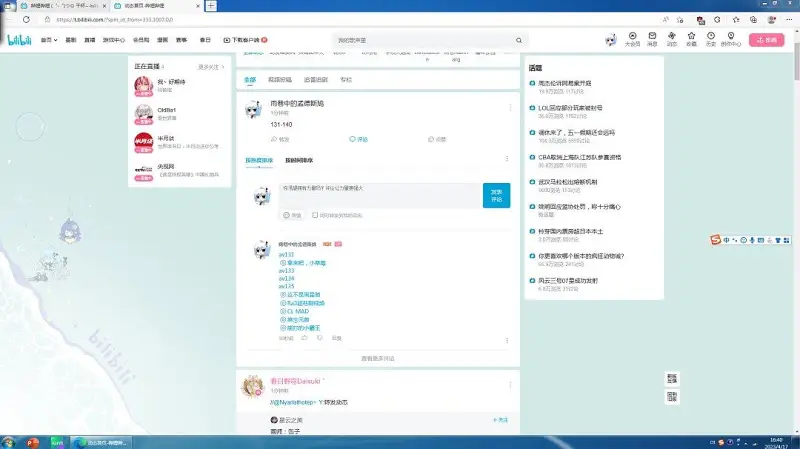Click 查看更多评论 link

(x=378, y=359)
